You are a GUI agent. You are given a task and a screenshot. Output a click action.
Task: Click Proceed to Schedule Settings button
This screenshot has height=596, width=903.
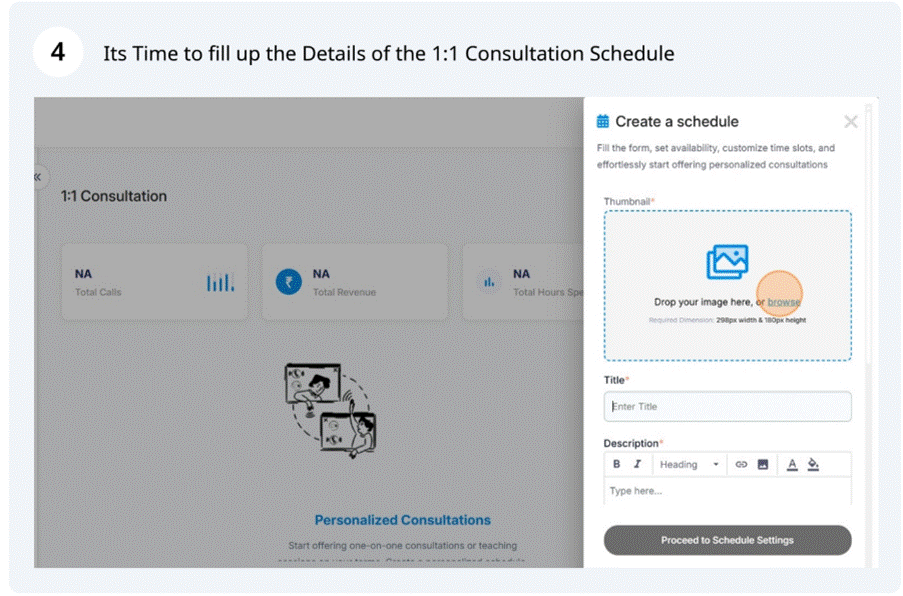pos(727,540)
